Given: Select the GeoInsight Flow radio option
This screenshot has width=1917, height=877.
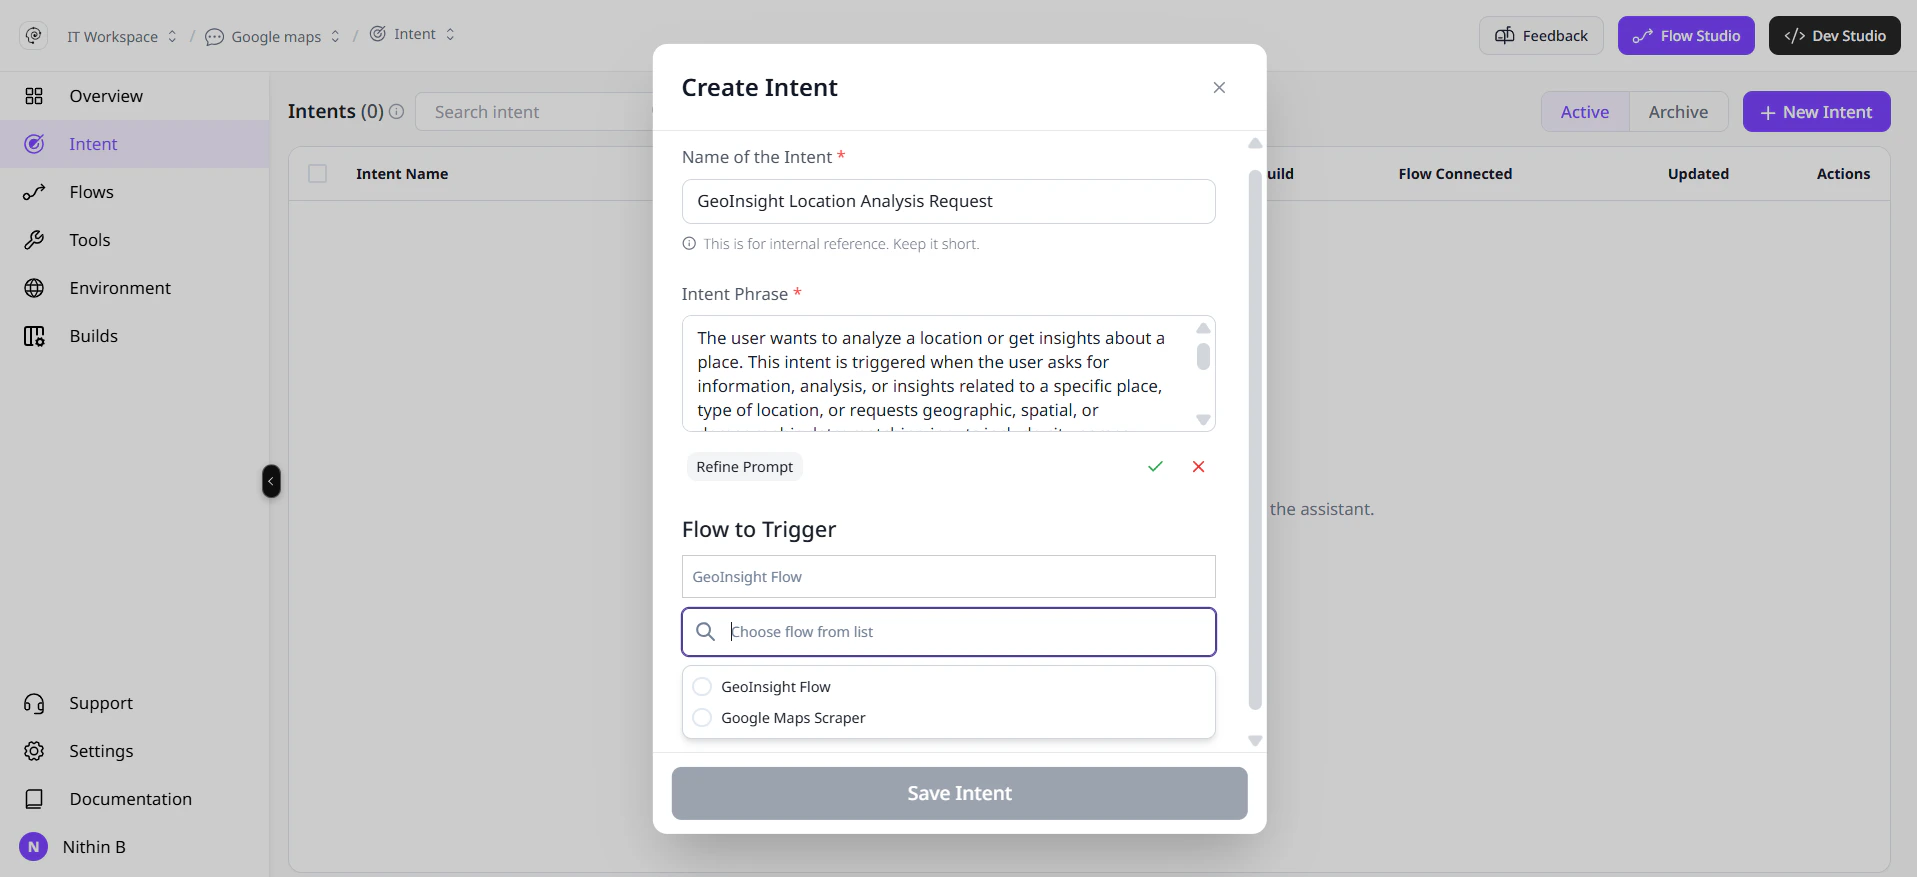Looking at the screenshot, I should click(702, 687).
